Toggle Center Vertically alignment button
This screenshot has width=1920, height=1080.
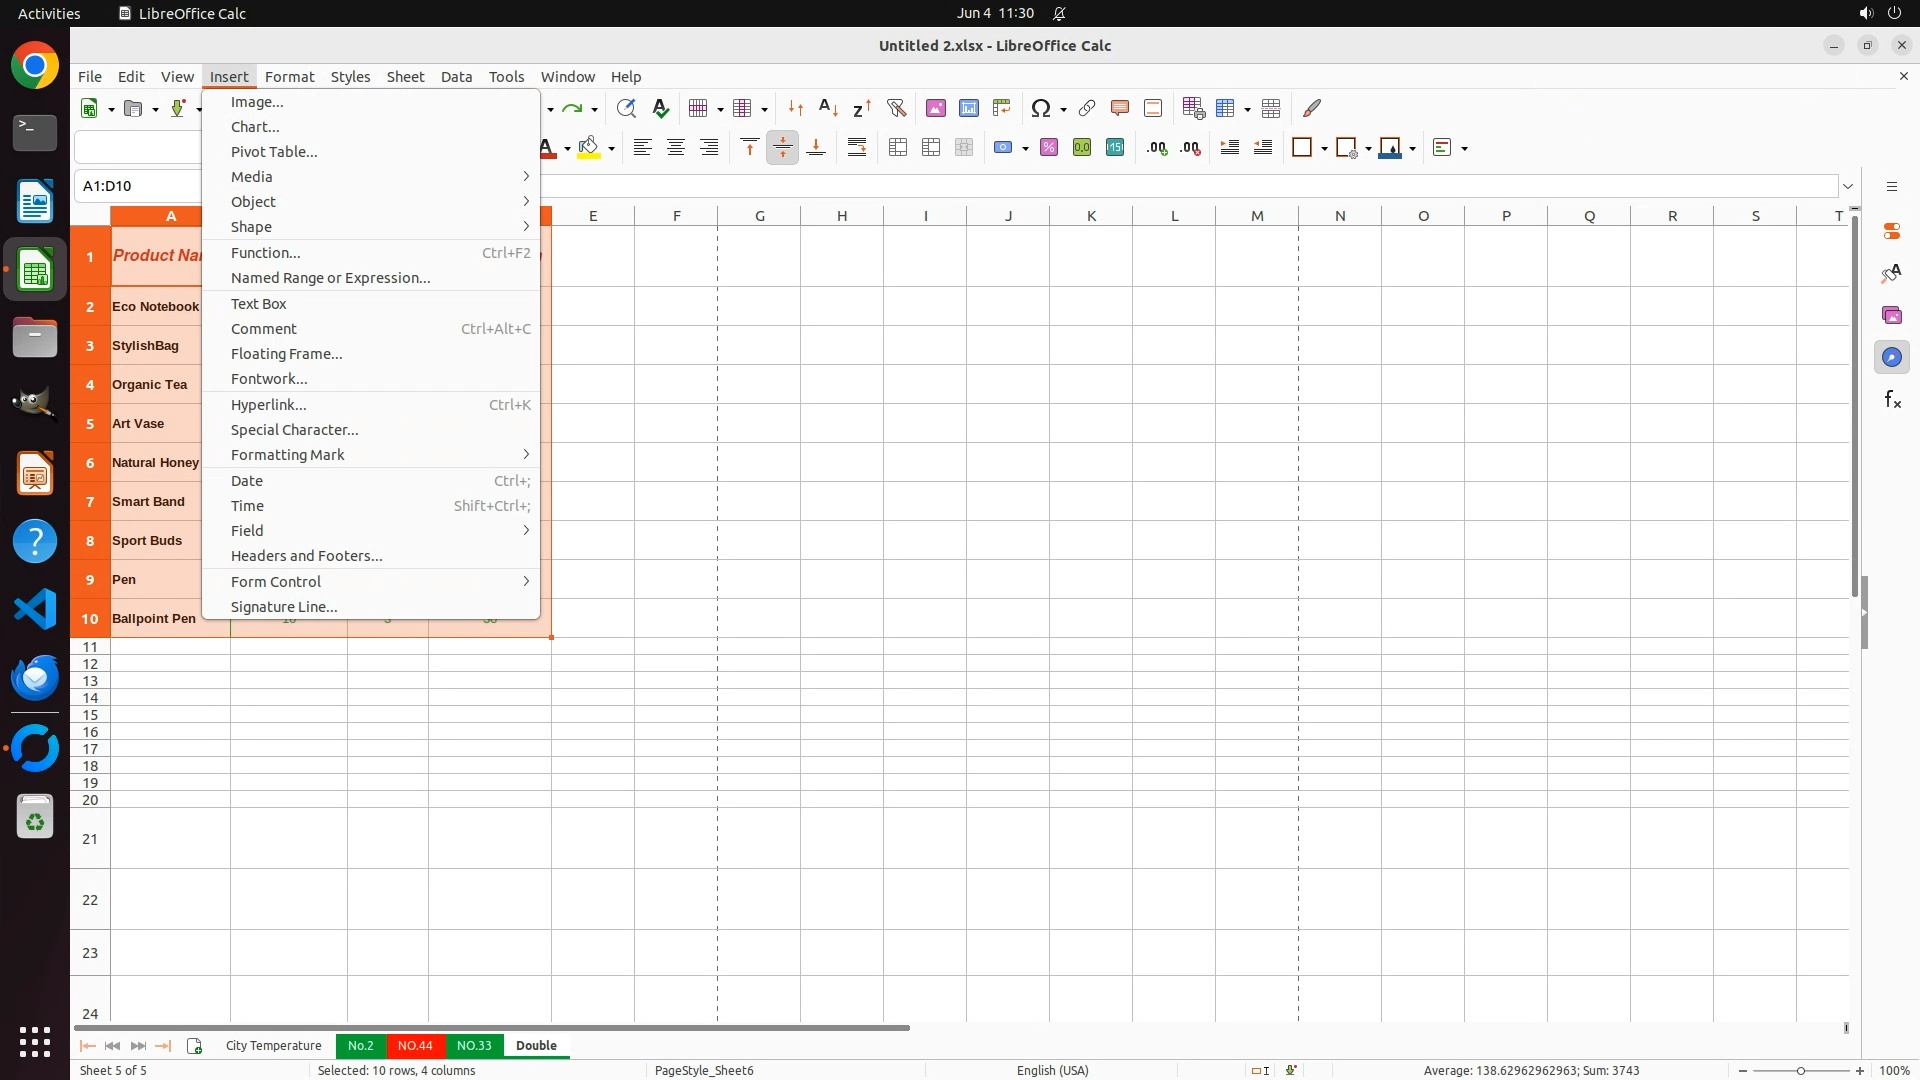tap(783, 148)
